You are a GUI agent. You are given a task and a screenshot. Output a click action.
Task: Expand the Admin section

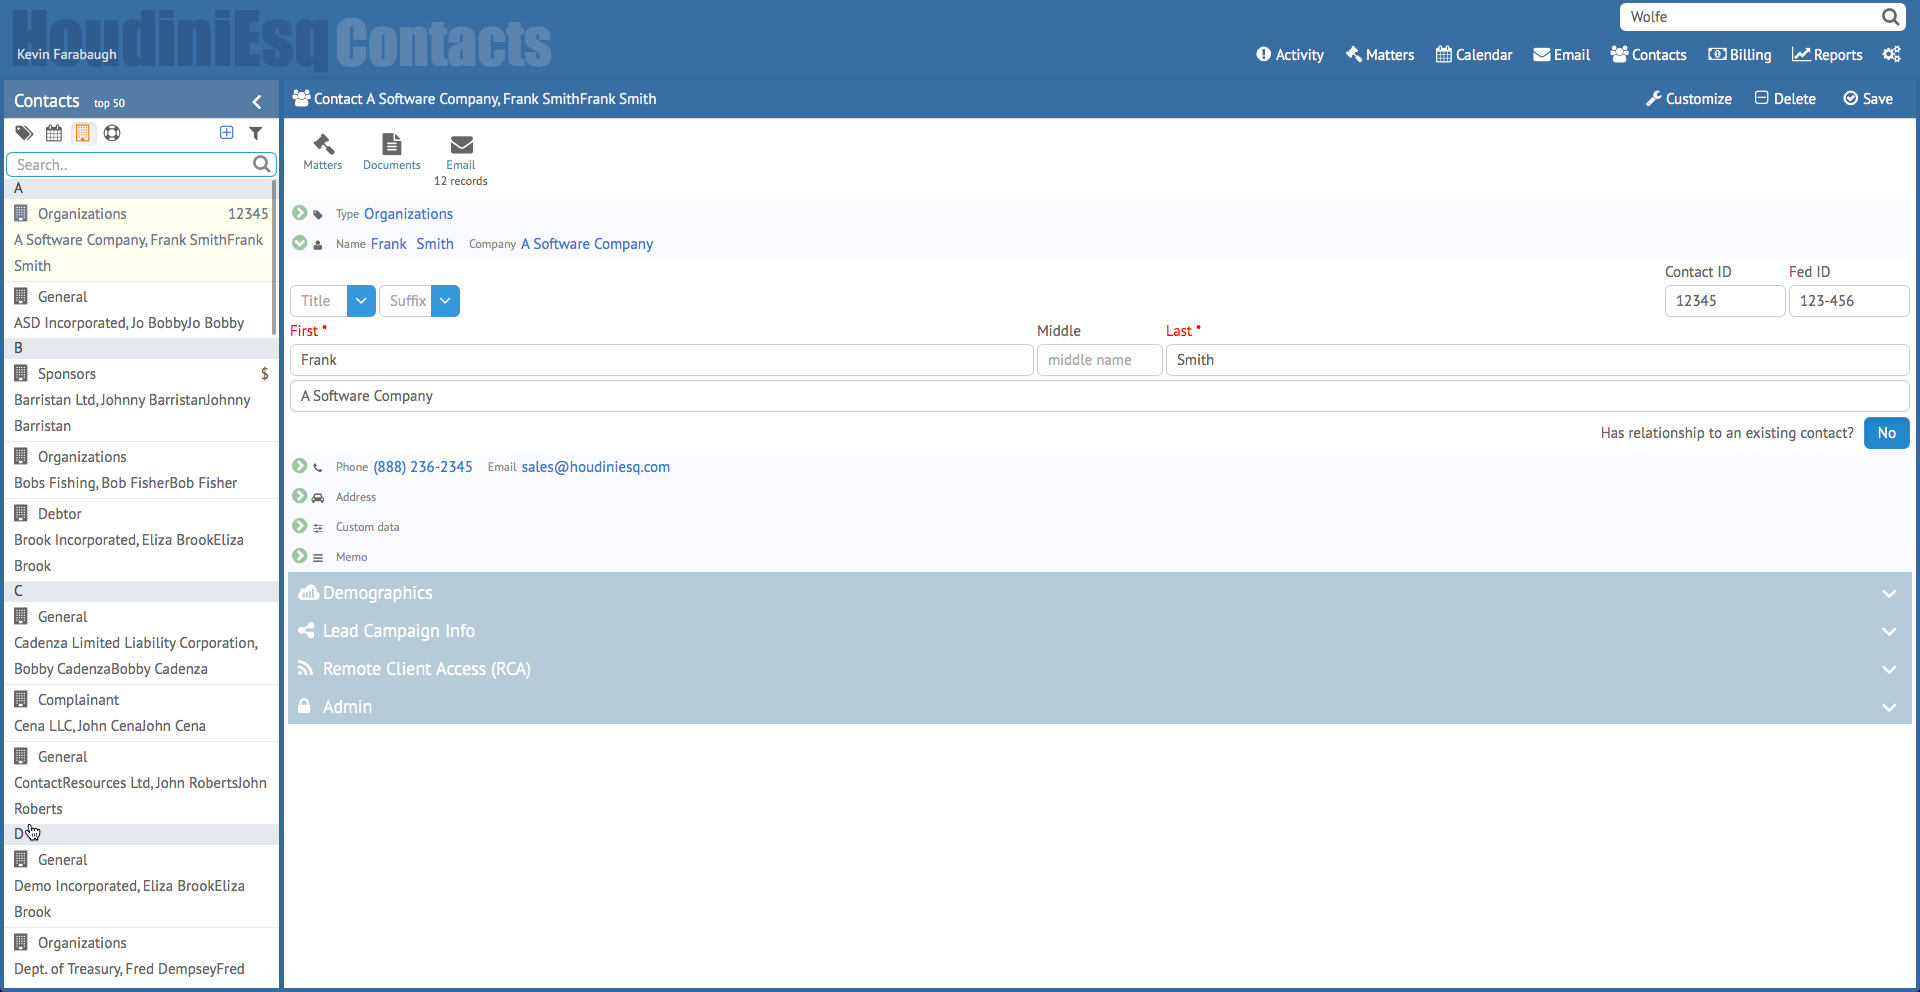tap(1099, 707)
